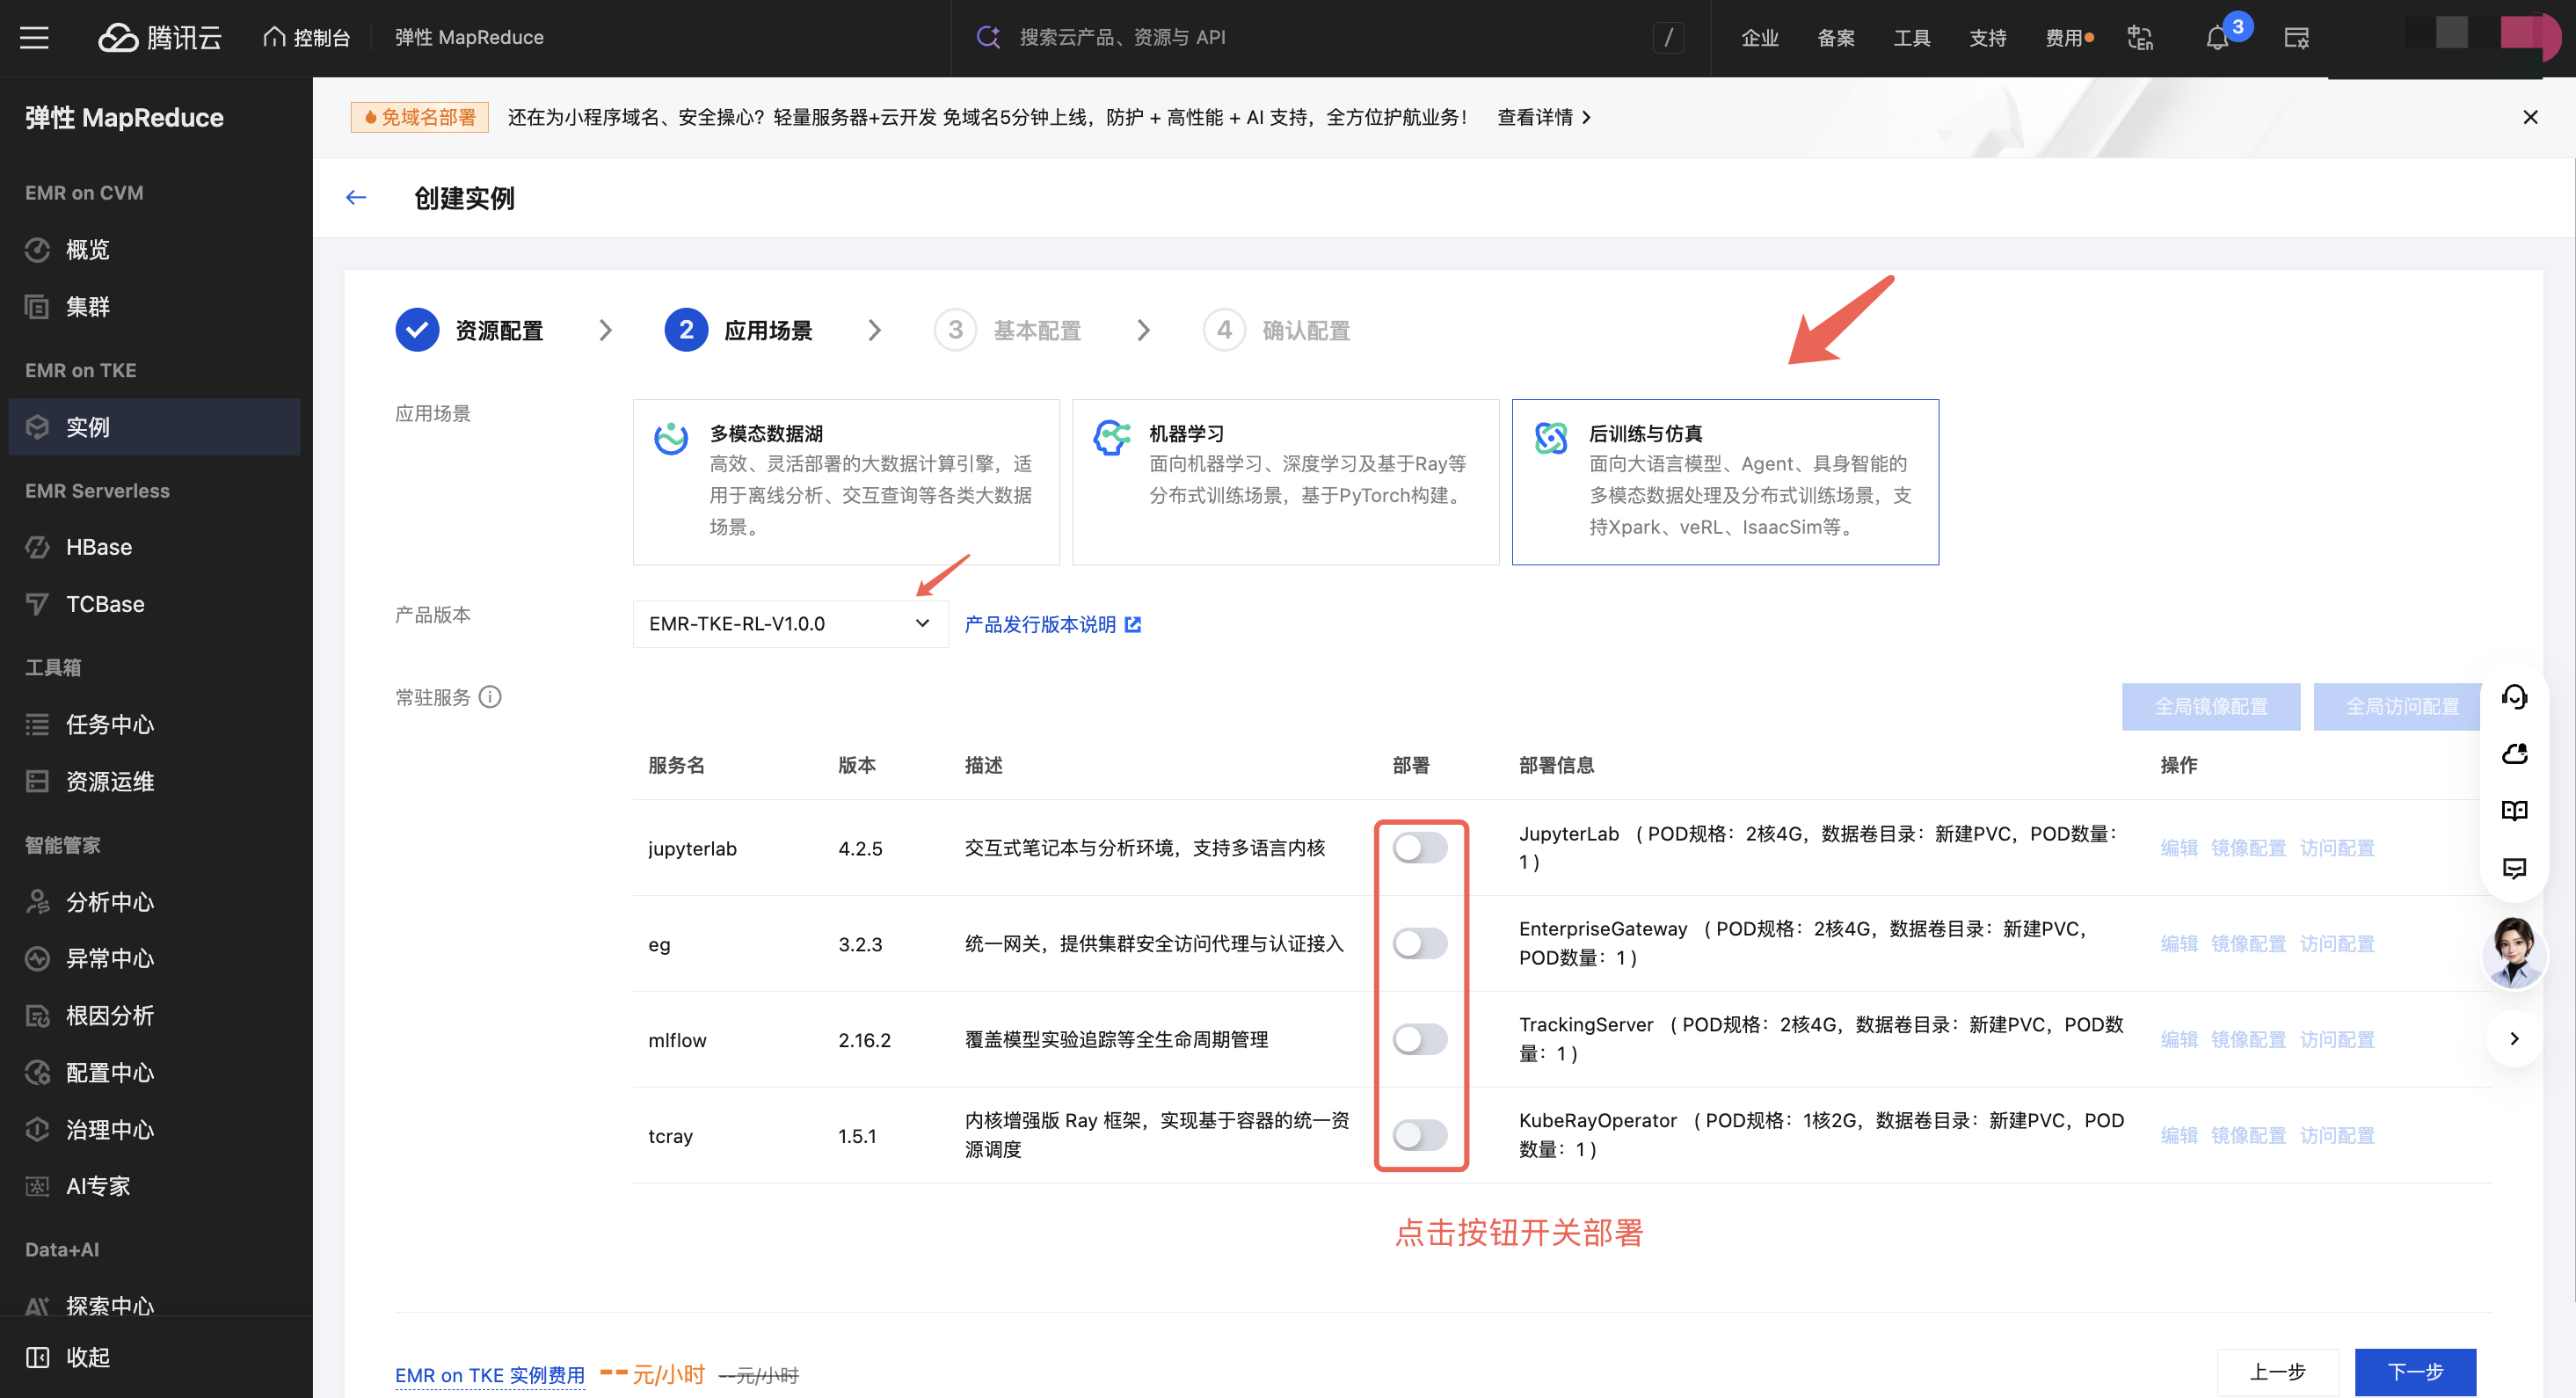
Task: Click the external link icon after 产品发行版本说明
Action: [1133, 624]
